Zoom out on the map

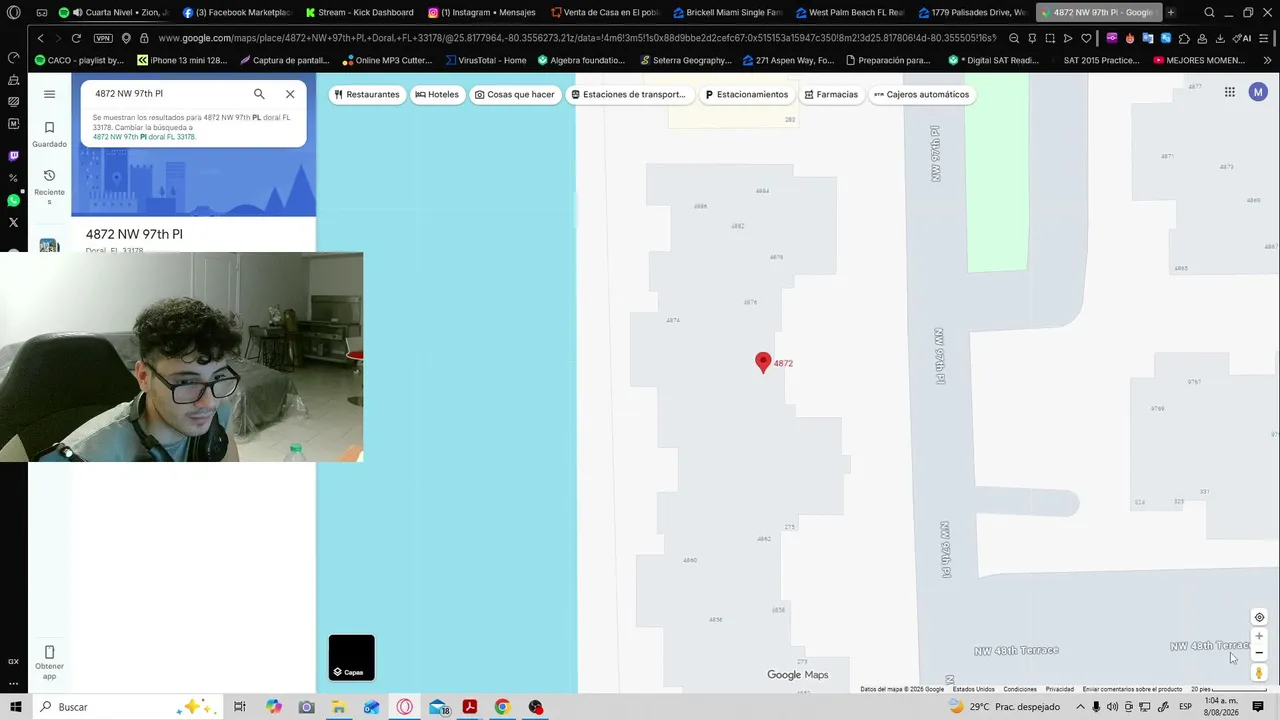tap(1259, 653)
